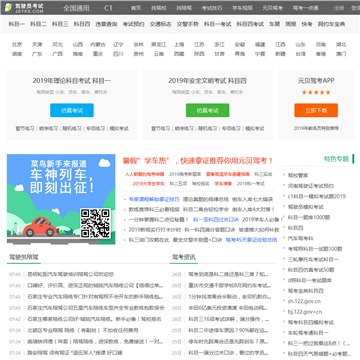The height and width of the screenshot is (360, 360).
Task: Go to 科目三 in the secondary navigation
Action: (x=60, y=24)
